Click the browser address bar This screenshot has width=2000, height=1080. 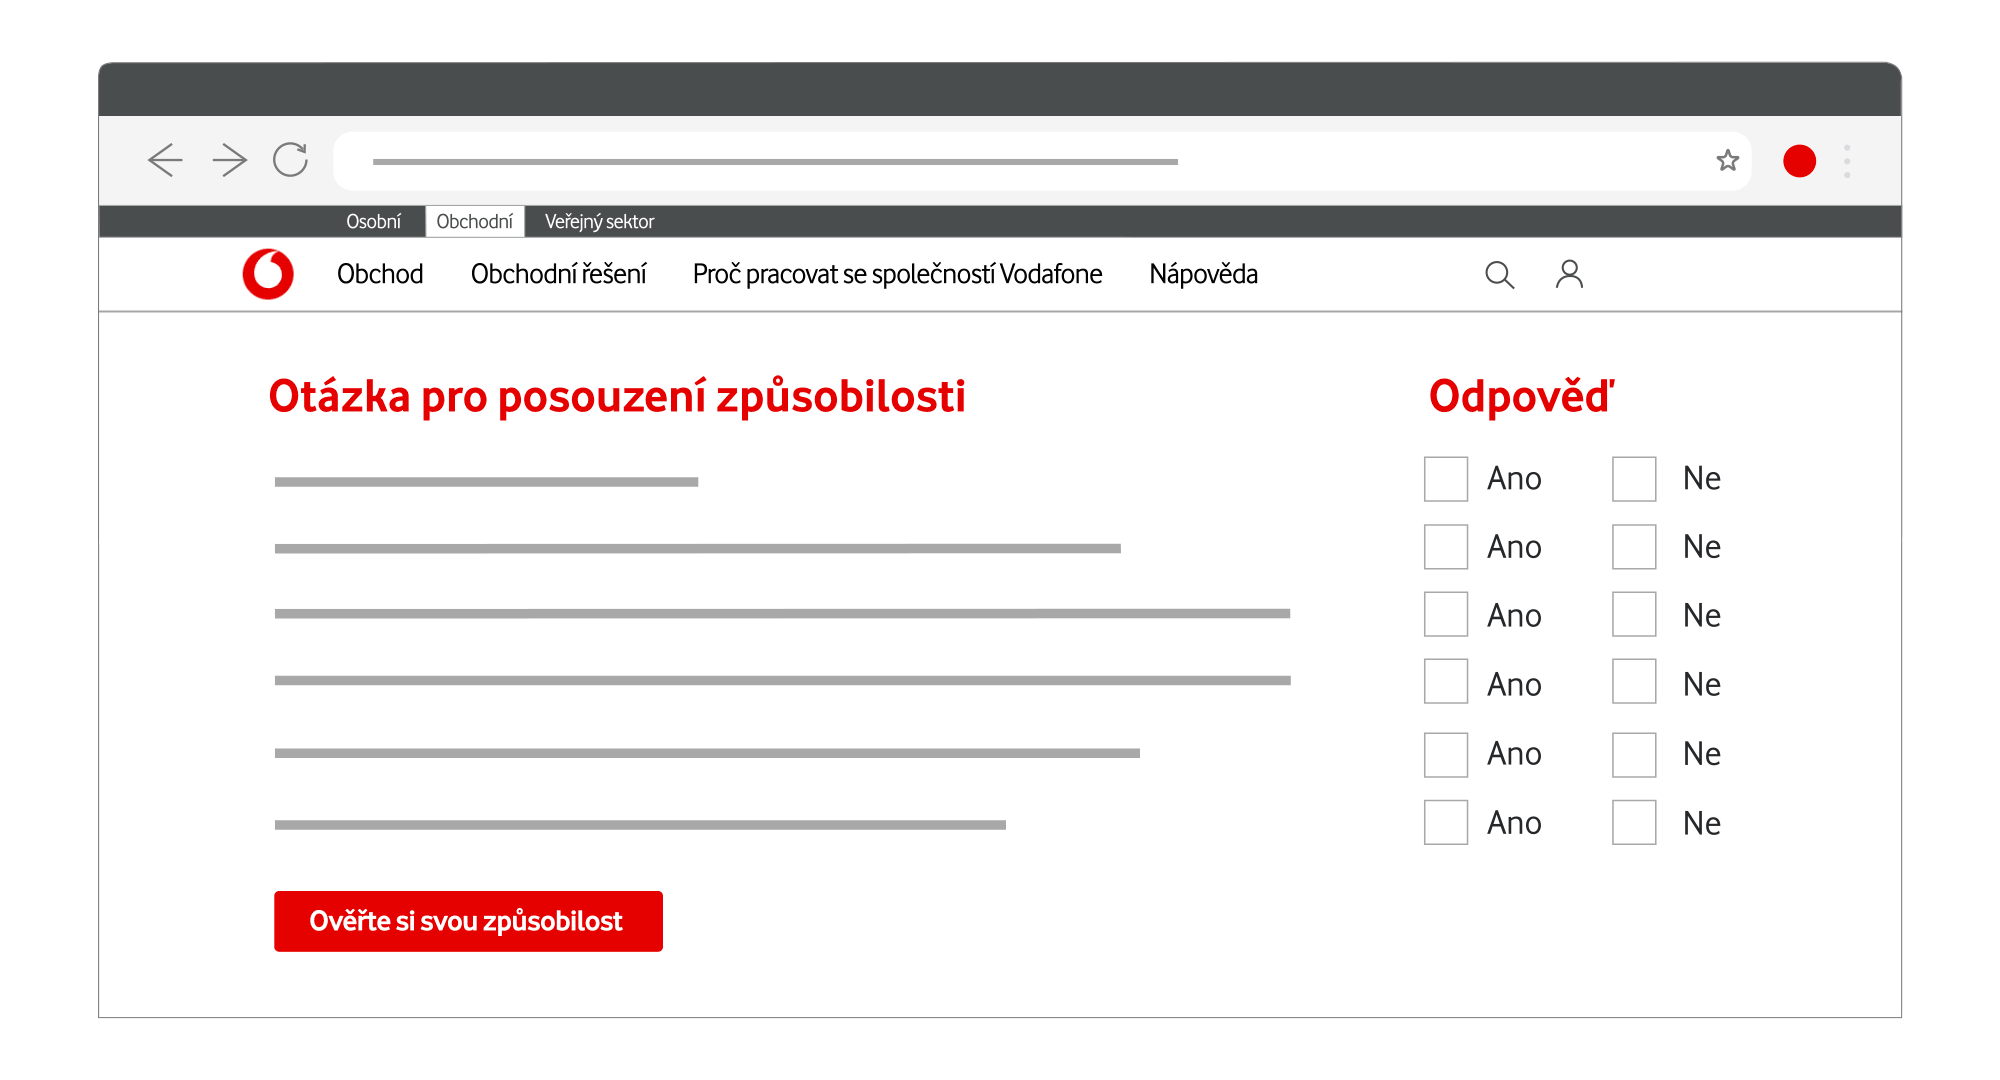click(1042, 161)
